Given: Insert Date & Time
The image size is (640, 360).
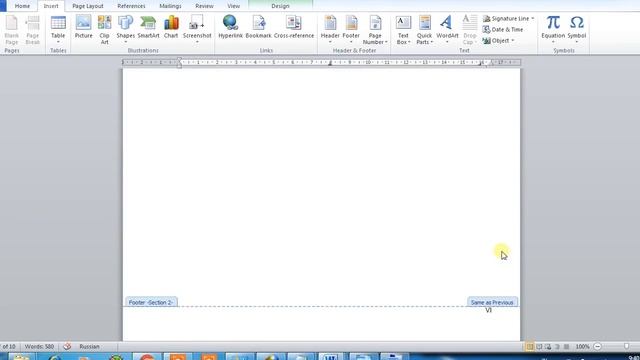Looking at the screenshot, I should coord(503,29).
